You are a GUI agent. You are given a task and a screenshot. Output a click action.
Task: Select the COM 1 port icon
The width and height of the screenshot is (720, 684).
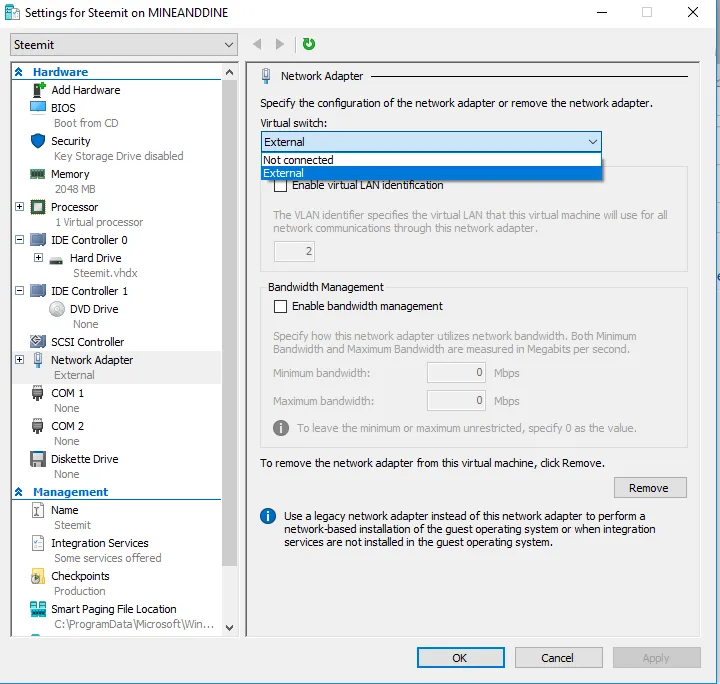pyautogui.click(x=38, y=393)
